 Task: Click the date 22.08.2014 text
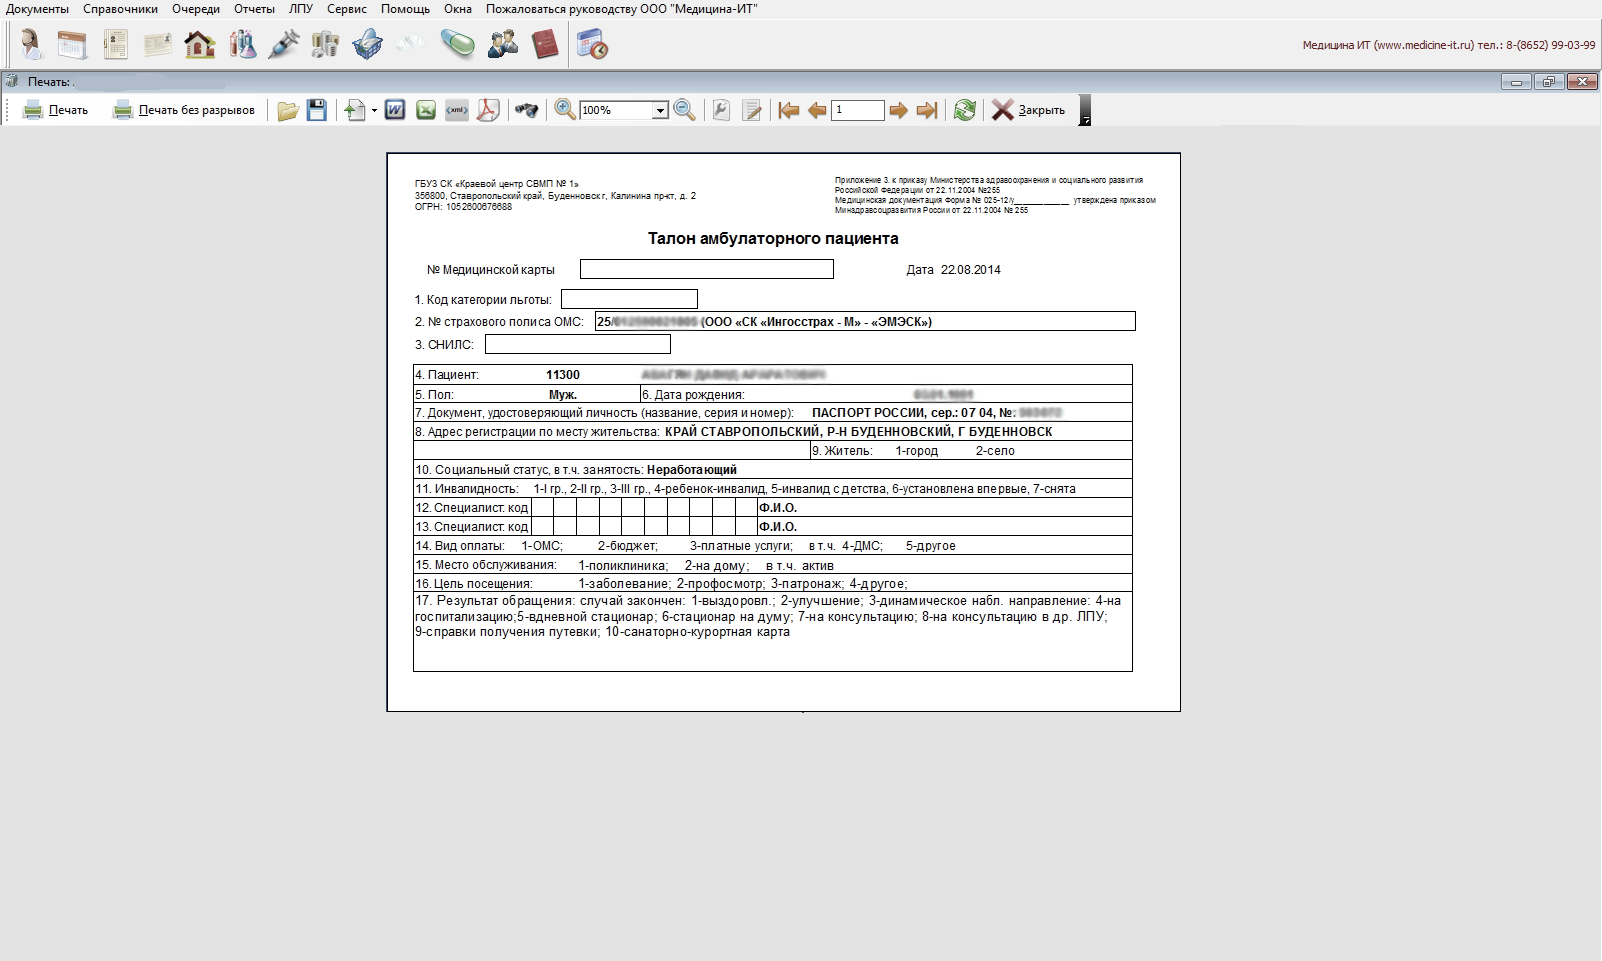[970, 270]
